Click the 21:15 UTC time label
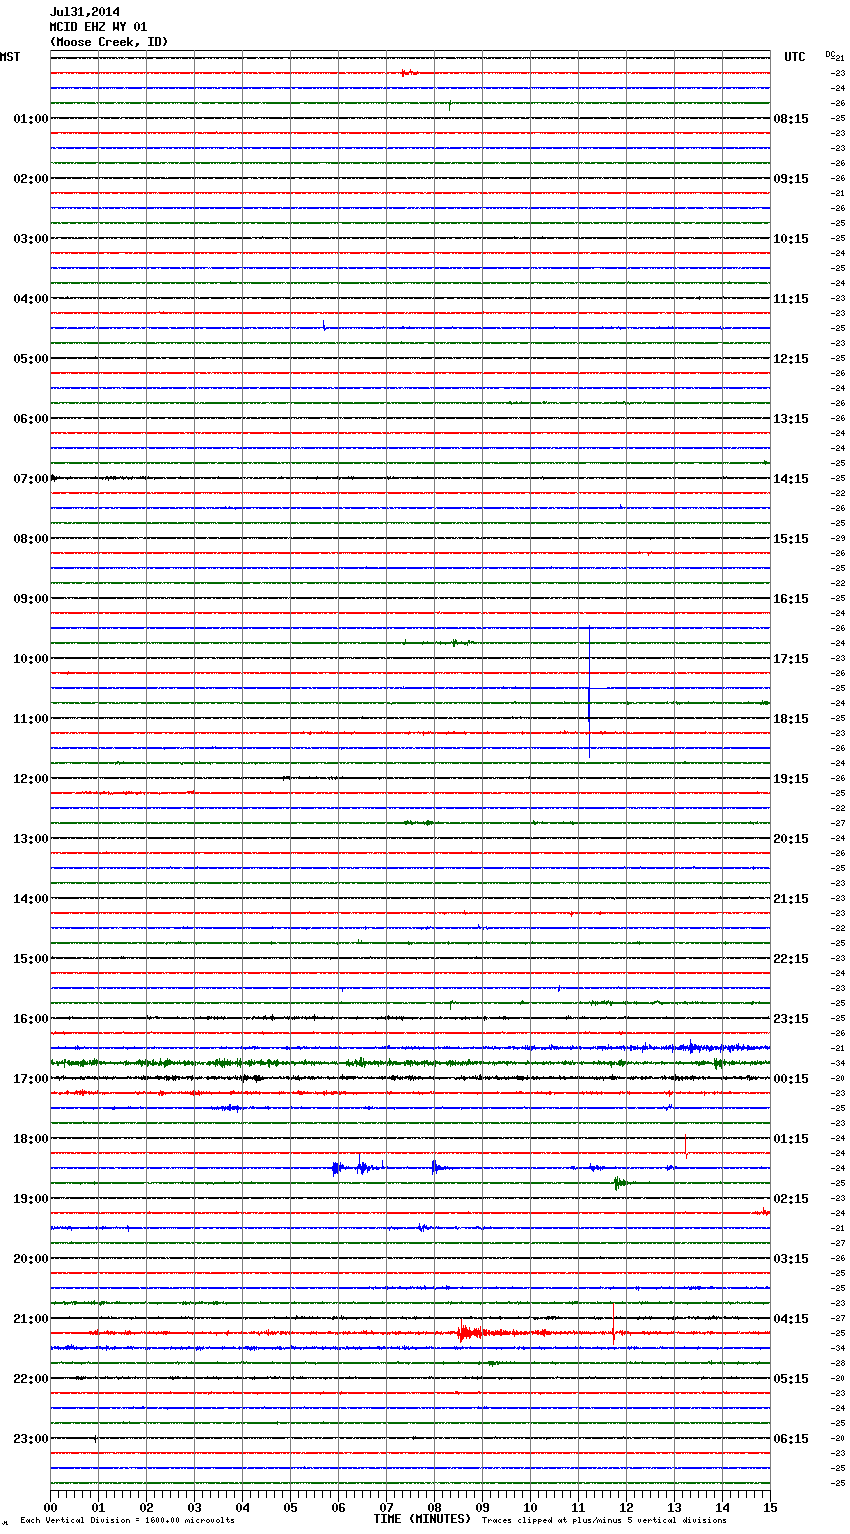 [791, 899]
